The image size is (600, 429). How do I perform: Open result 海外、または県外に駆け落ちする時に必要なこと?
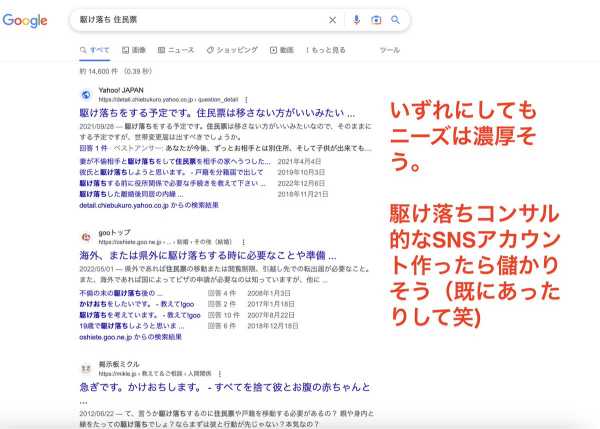click(x=208, y=255)
